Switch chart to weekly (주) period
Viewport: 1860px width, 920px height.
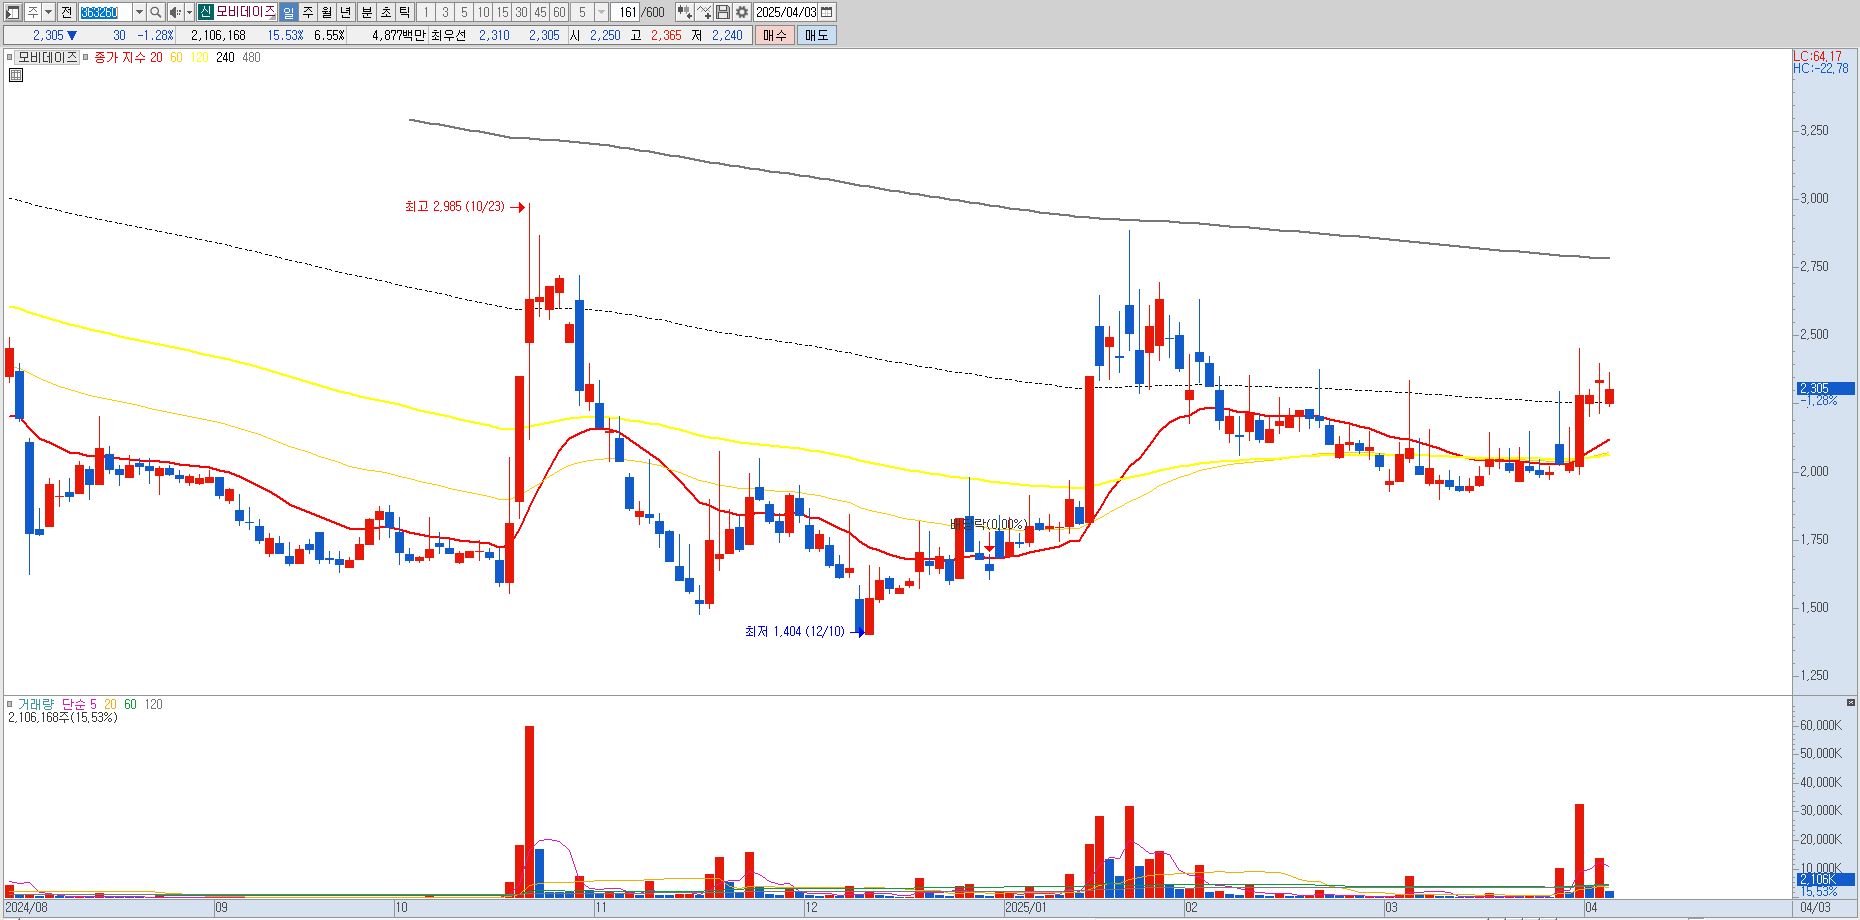308,12
